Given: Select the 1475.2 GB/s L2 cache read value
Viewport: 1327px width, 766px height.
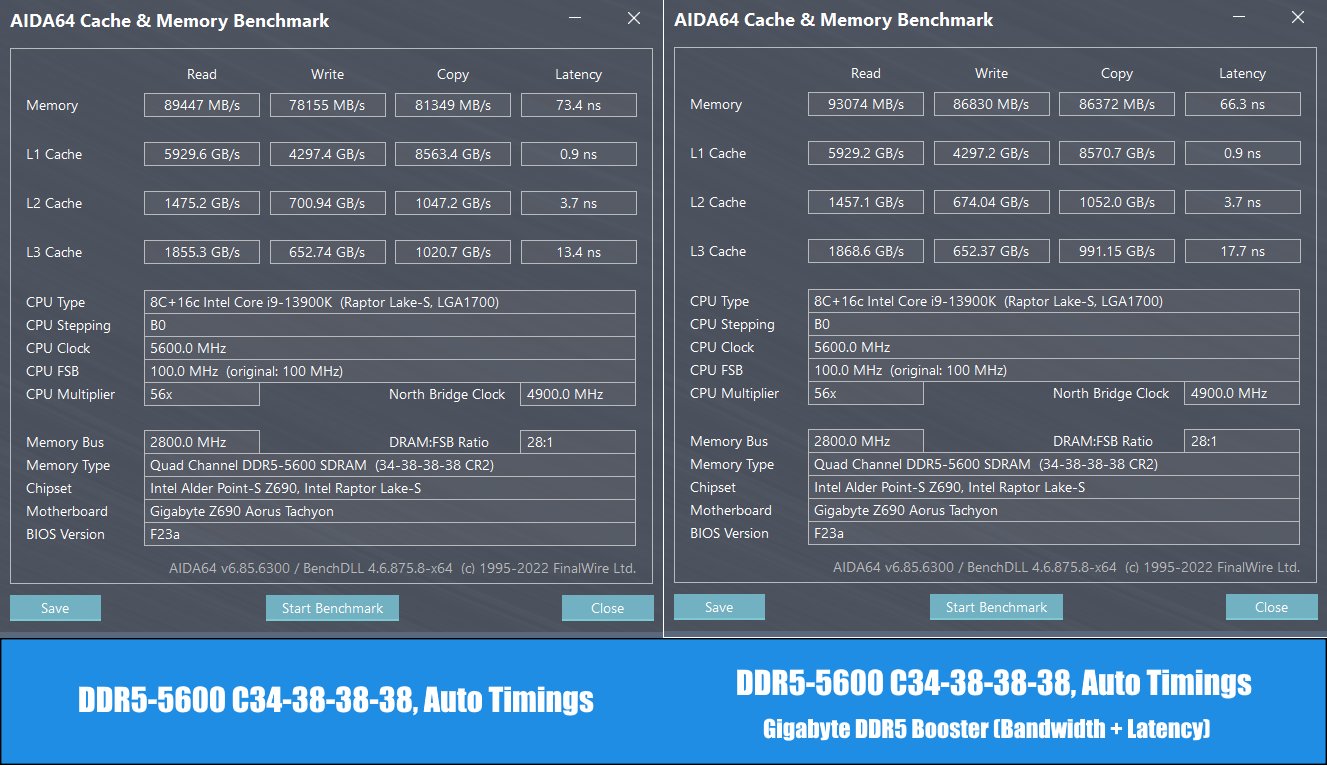Looking at the screenshot, I should (202, 203).
